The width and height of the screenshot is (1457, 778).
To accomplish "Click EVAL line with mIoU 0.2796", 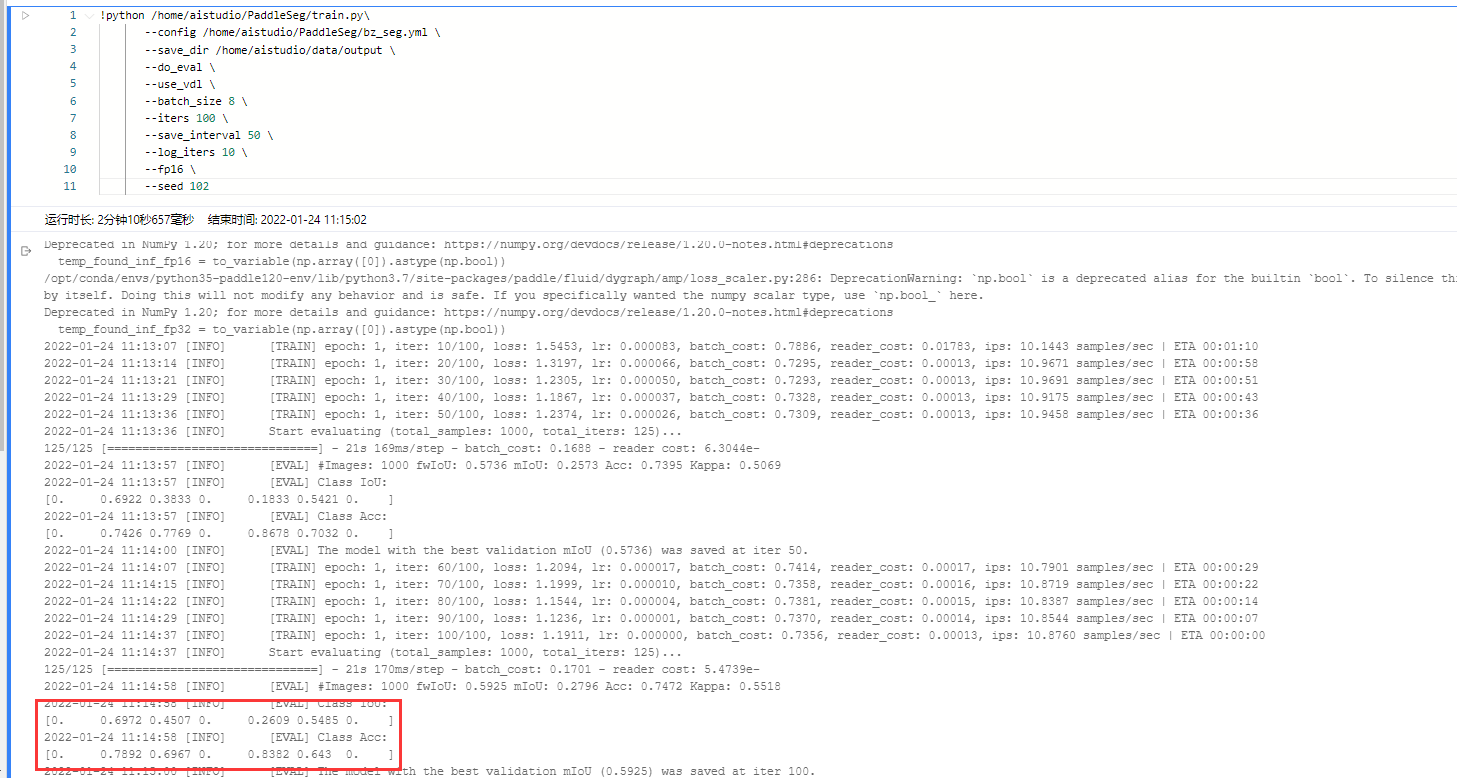I will [x=413, y=686].
